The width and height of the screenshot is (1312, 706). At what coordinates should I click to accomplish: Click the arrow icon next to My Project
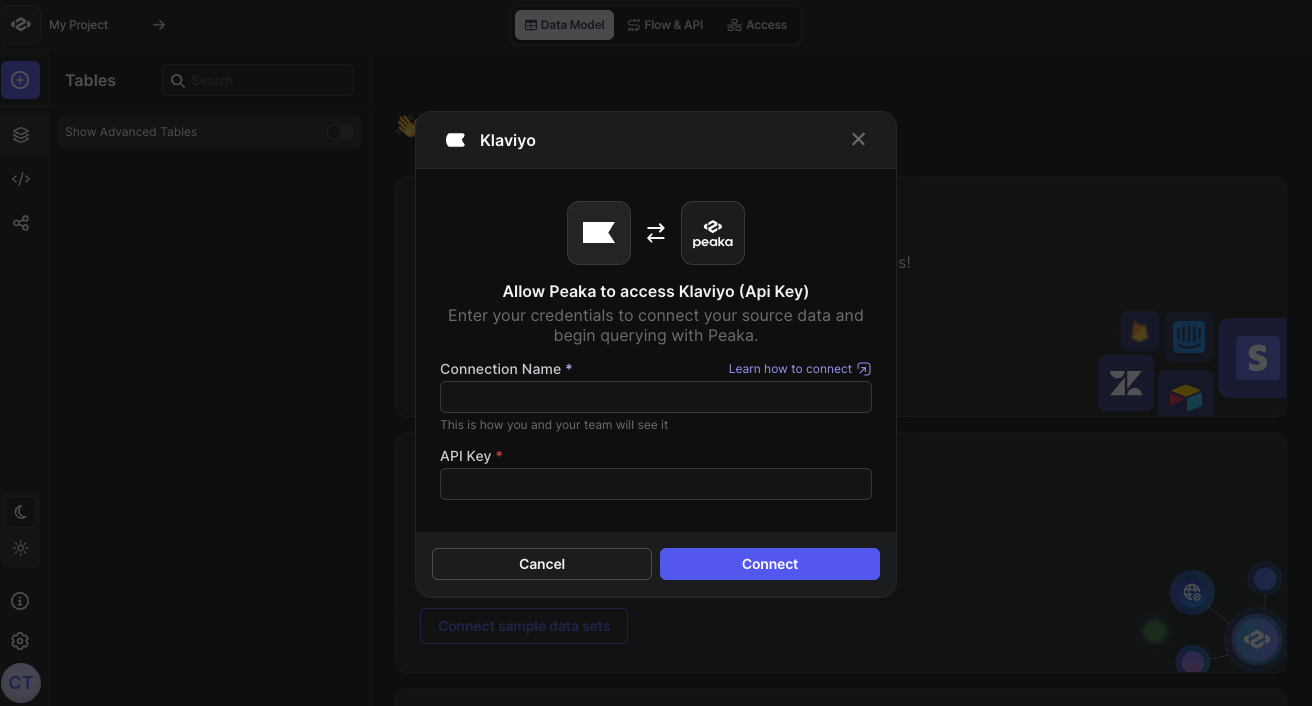tap(159, 25)
